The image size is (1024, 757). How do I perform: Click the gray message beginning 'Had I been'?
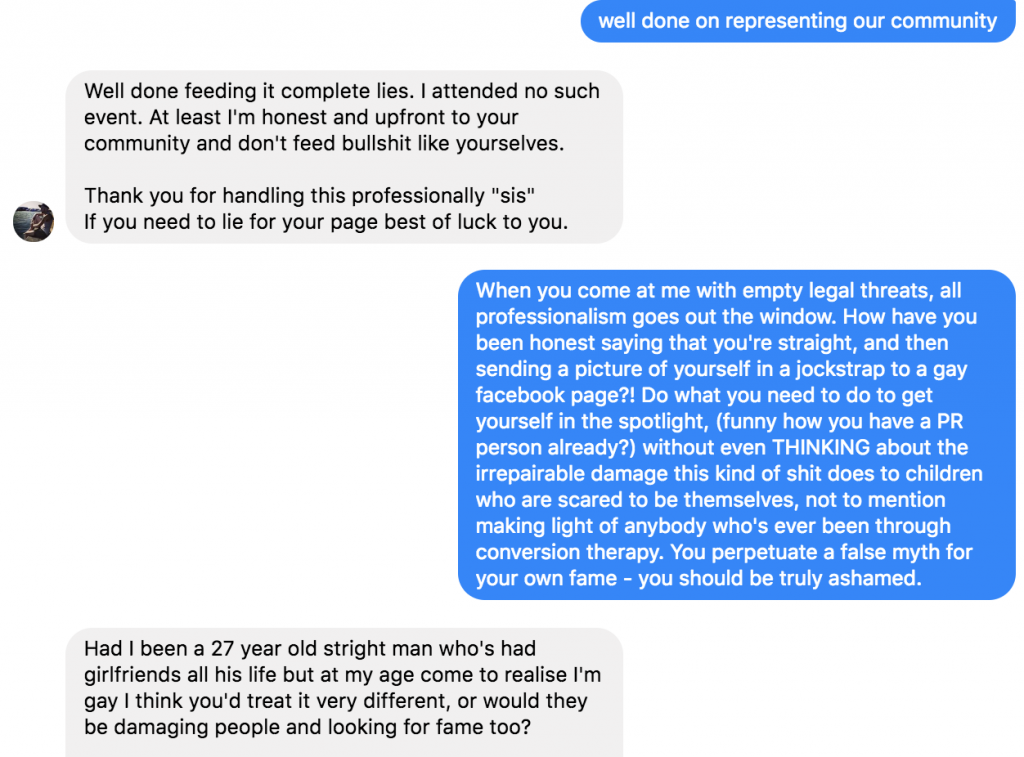pos(344,692)
